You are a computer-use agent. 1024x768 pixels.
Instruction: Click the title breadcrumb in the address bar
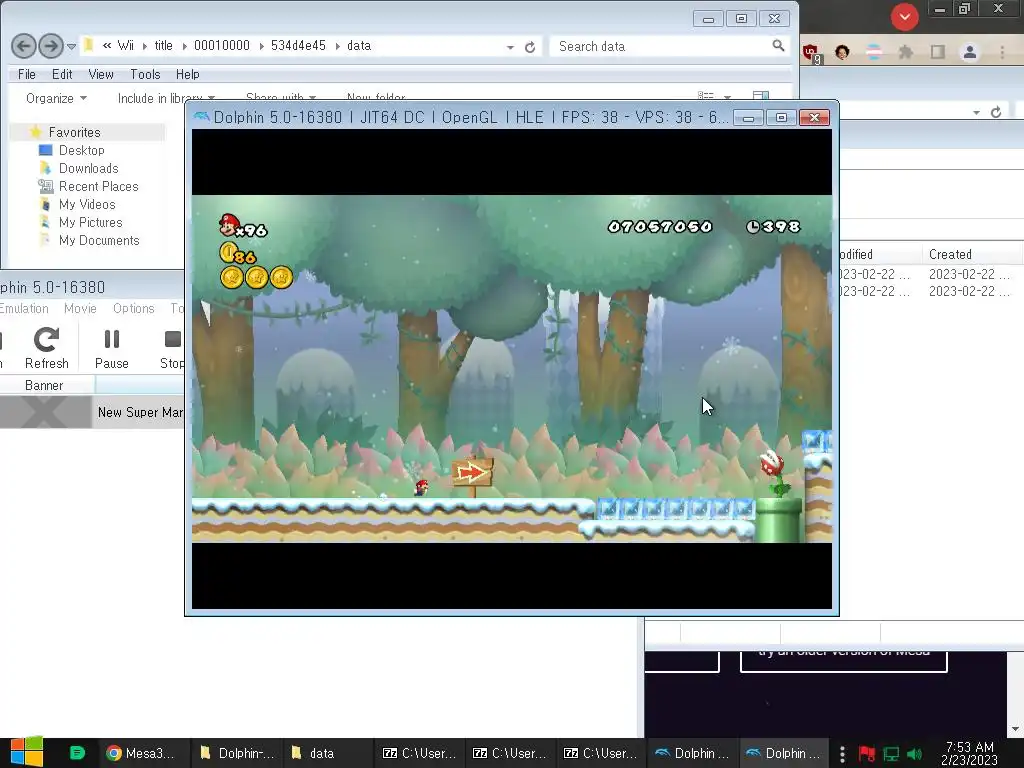pyautogui.click(x=163, y=46)
